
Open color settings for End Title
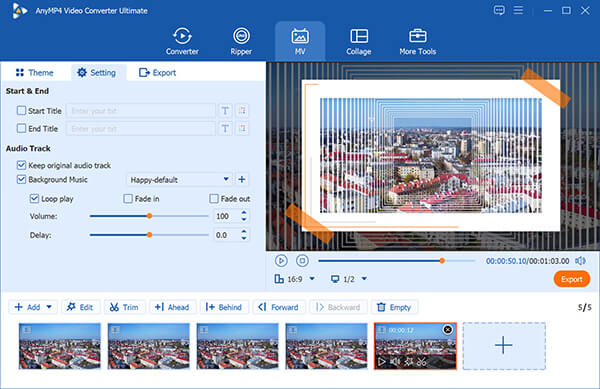tap(242, 129)
